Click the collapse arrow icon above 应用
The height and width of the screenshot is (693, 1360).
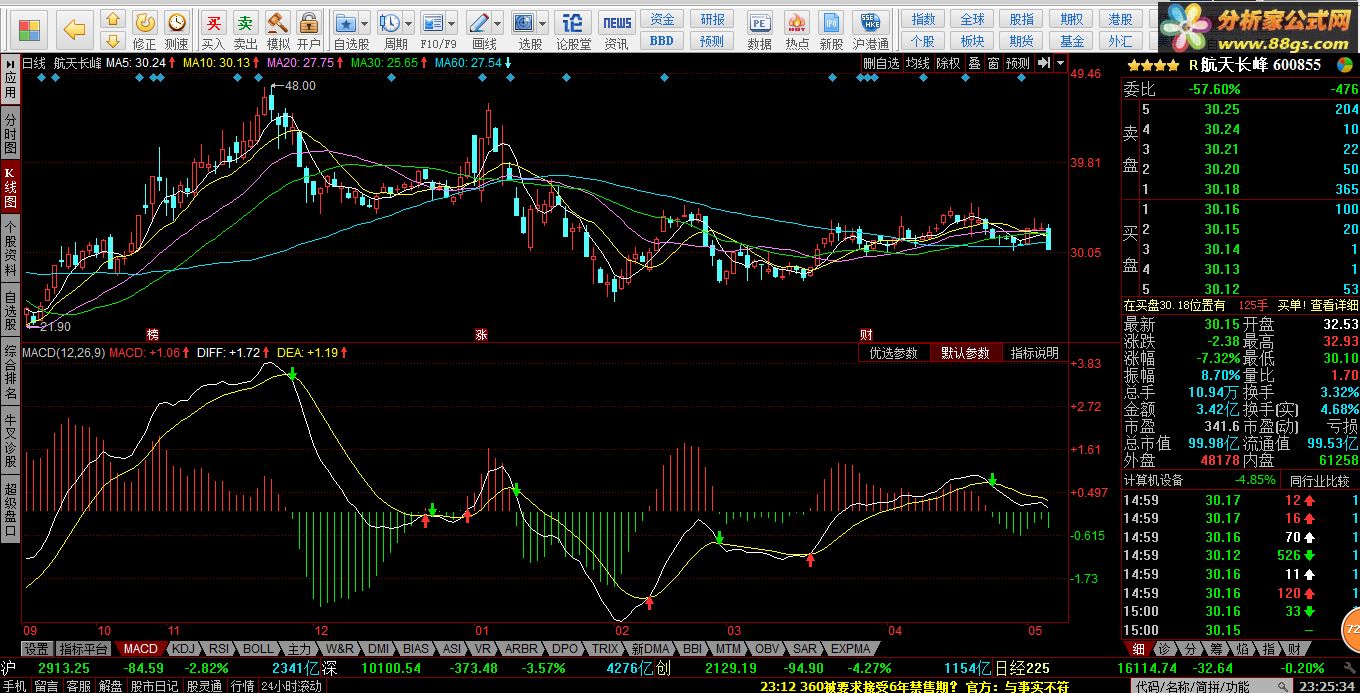10,62
